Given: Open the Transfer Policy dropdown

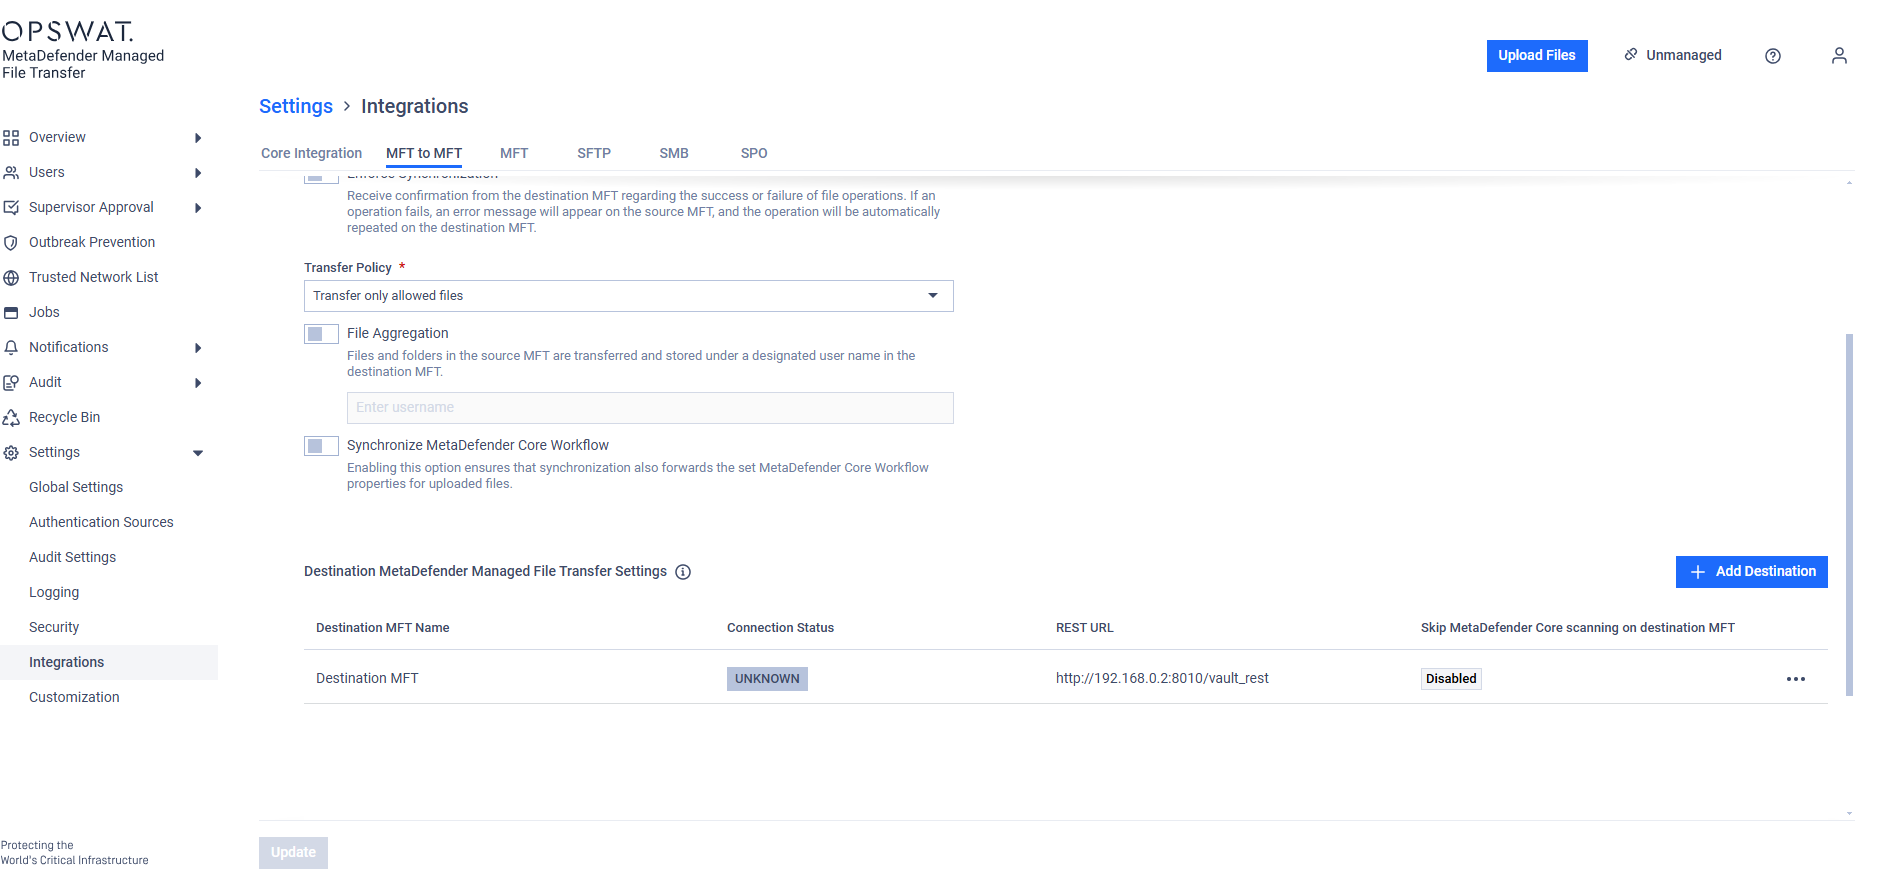Looking at the screenshot, I should (x=628, y=296).
